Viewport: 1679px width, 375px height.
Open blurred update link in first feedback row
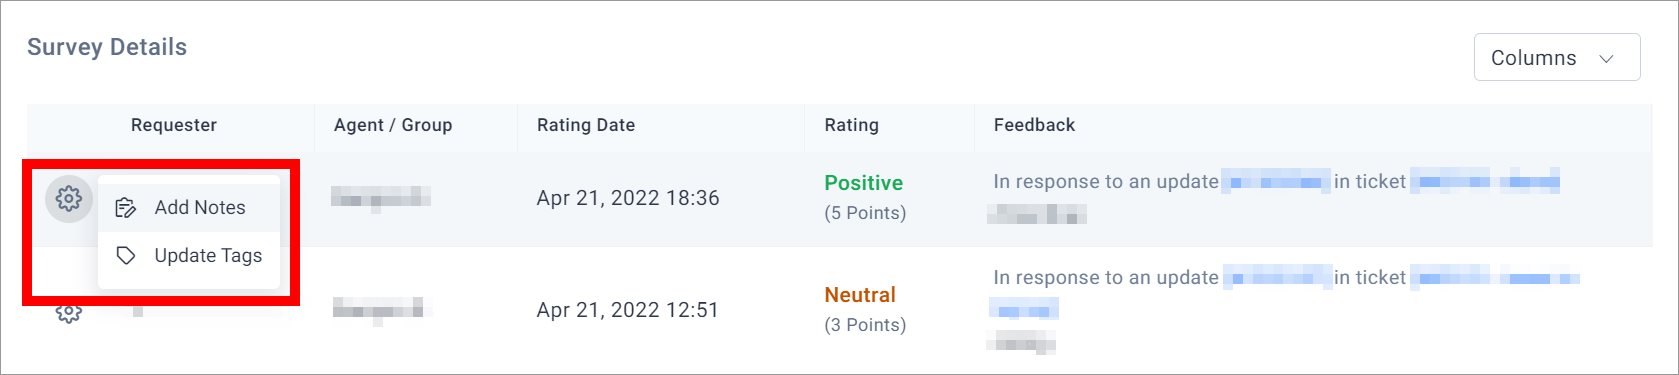[x=1276, y=182]
